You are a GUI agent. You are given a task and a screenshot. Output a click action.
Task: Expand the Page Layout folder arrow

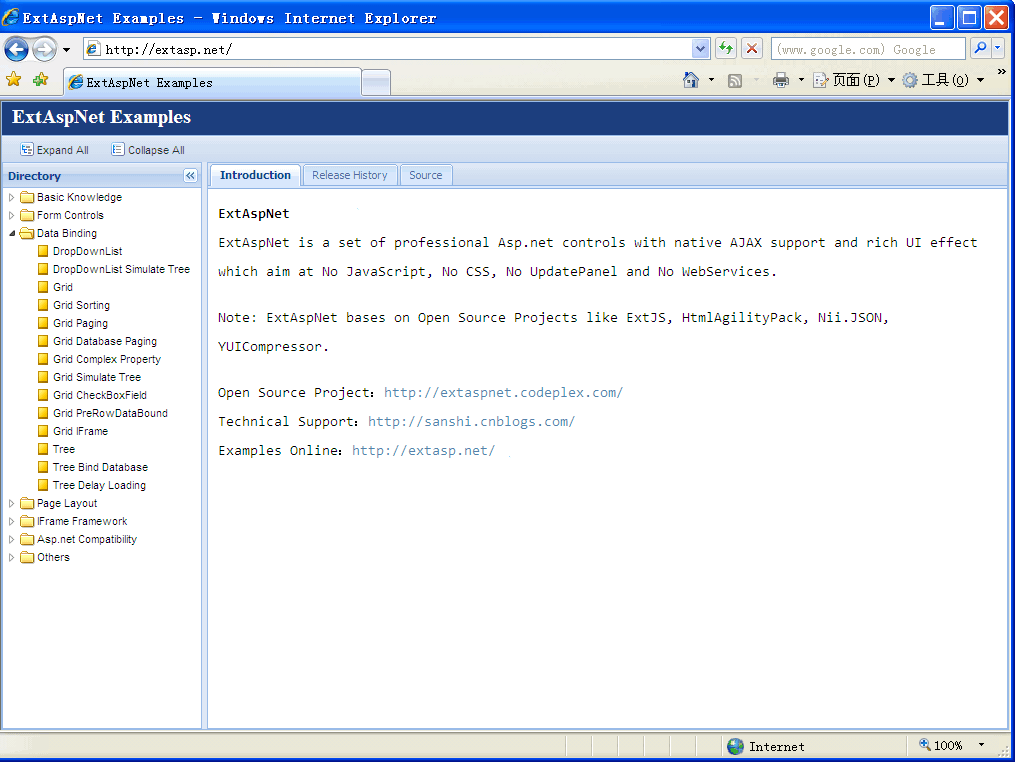[12, 503]
